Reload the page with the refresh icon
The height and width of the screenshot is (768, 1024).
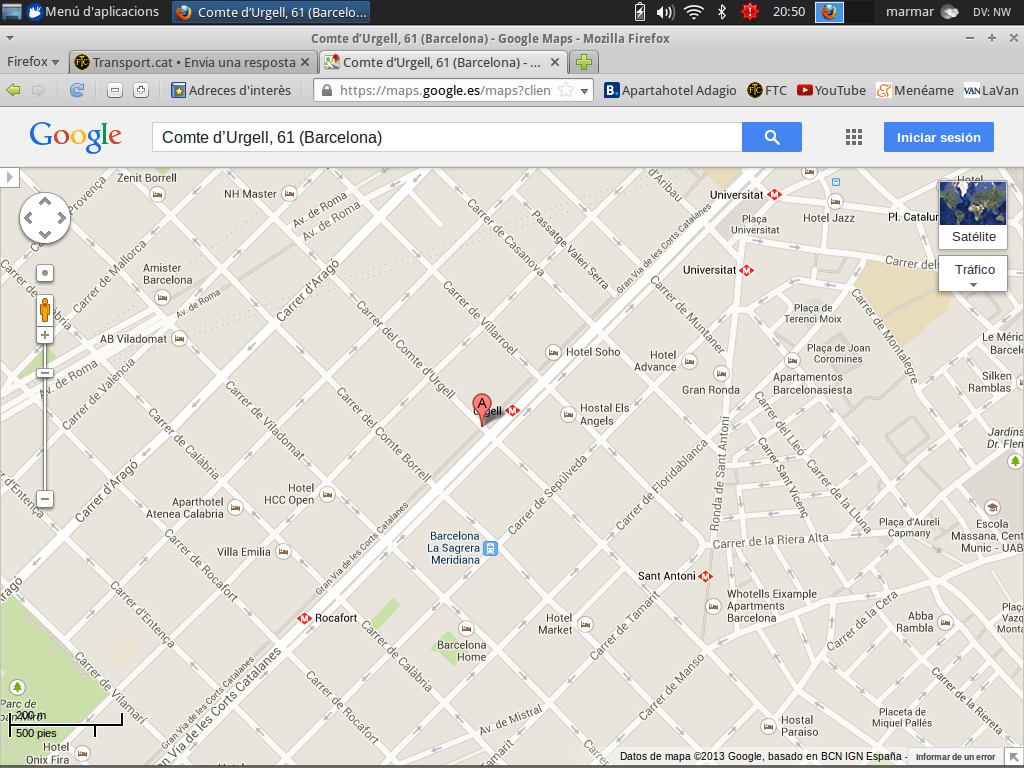point(77,90)
